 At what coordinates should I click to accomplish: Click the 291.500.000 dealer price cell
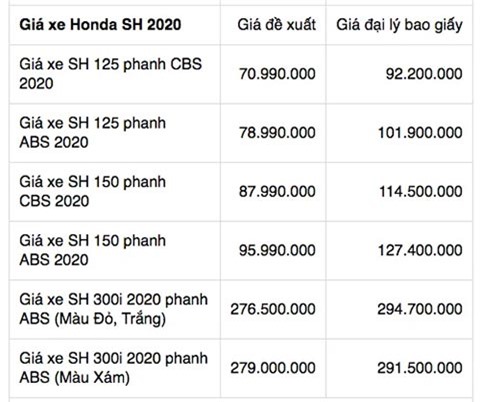[x=420, y=368]
